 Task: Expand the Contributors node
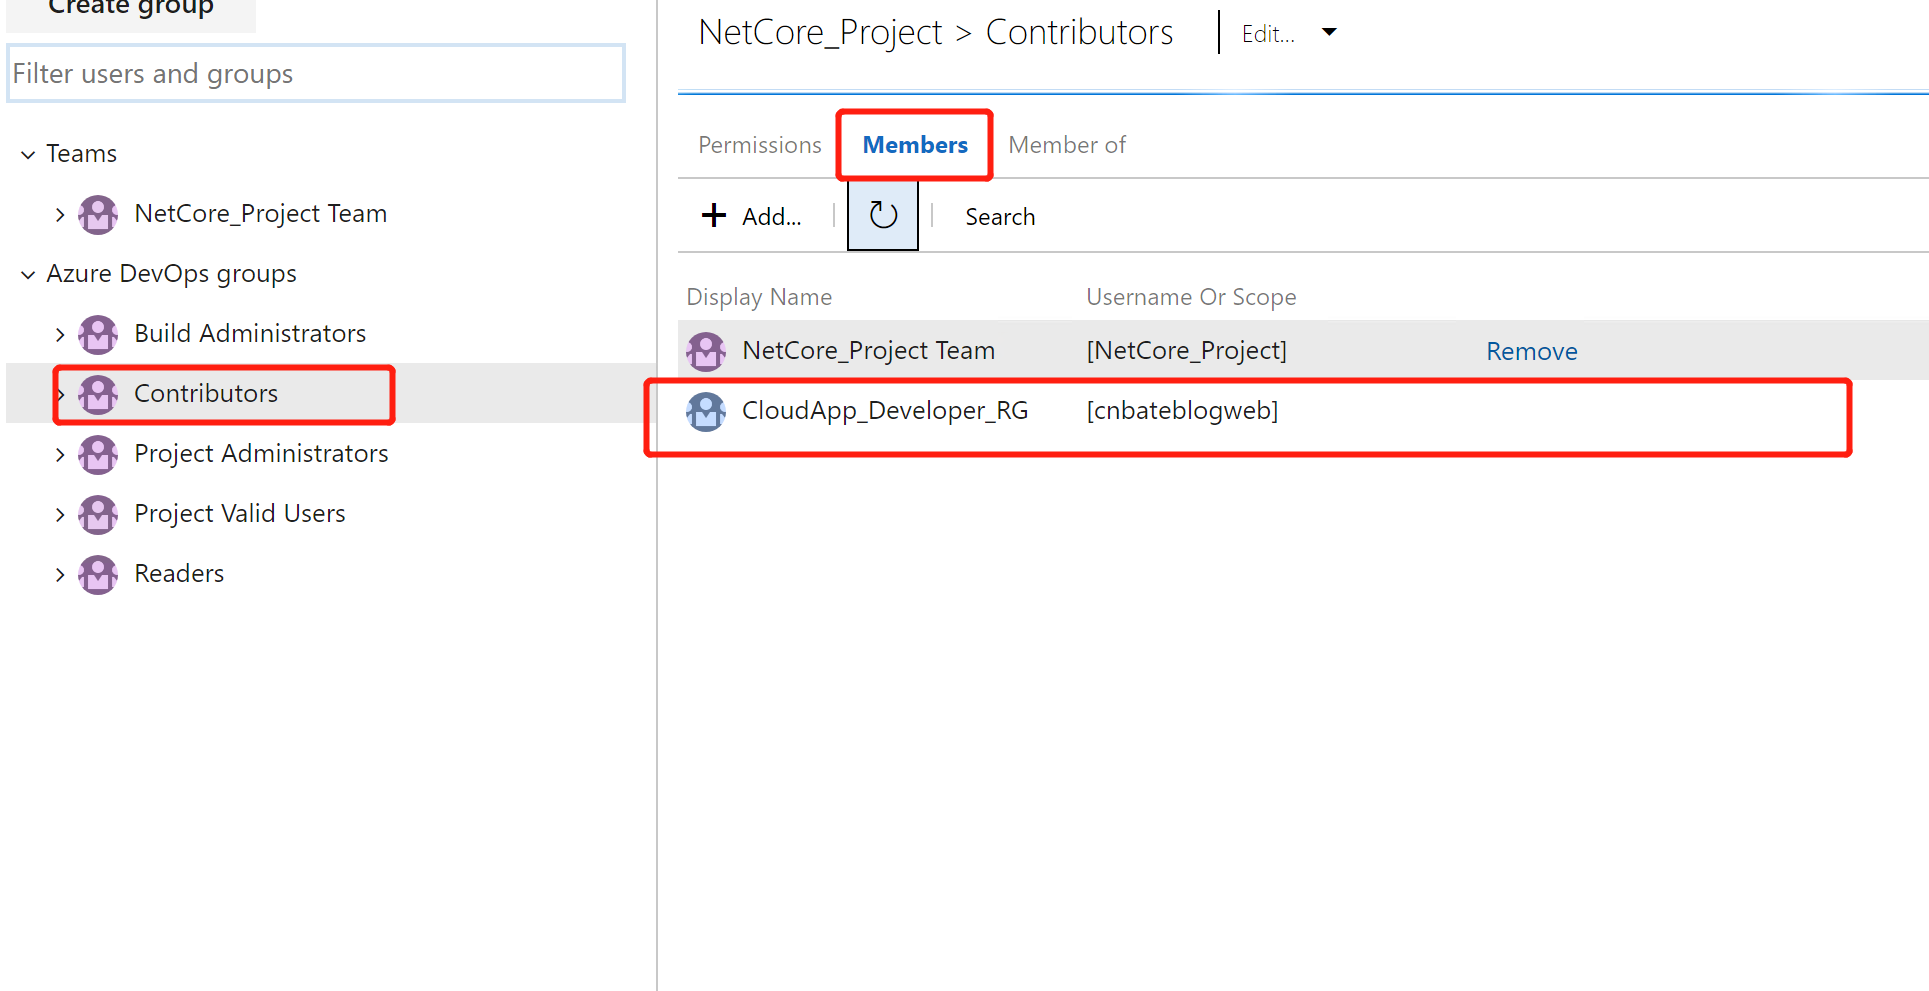(60, 394)
